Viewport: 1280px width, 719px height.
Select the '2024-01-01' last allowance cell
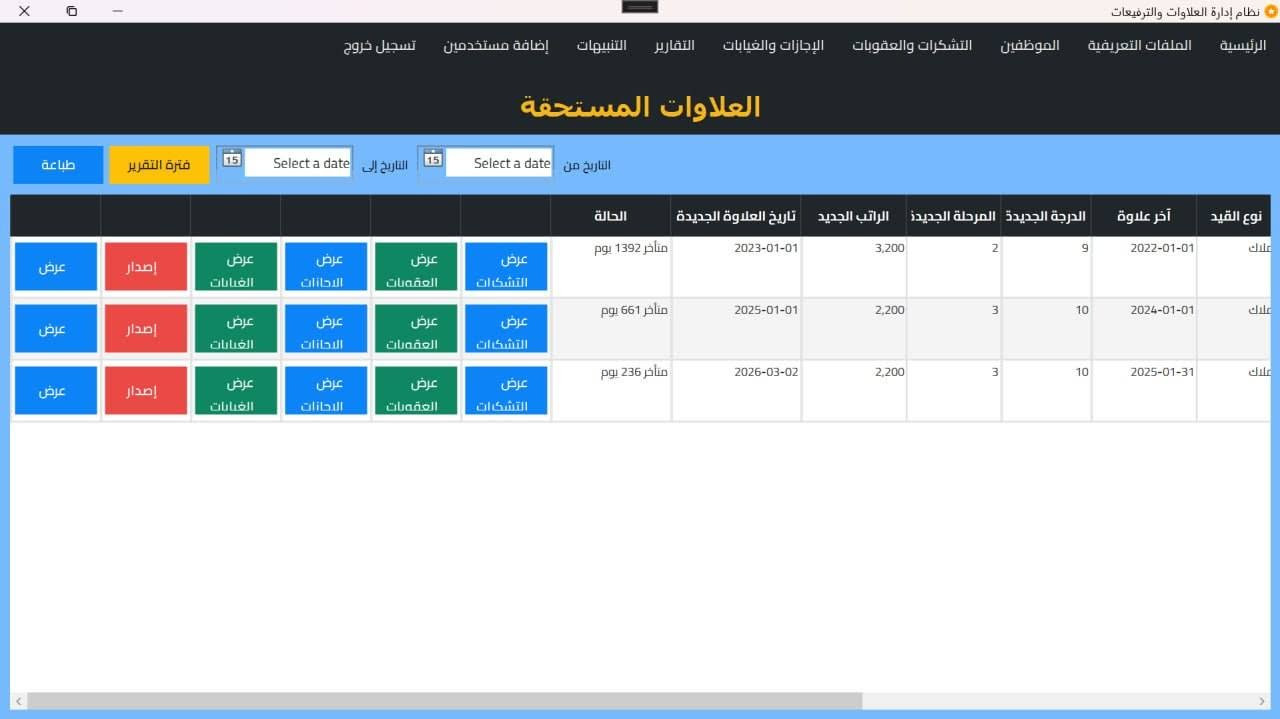pyautogui.click(x=1144, y=329)
